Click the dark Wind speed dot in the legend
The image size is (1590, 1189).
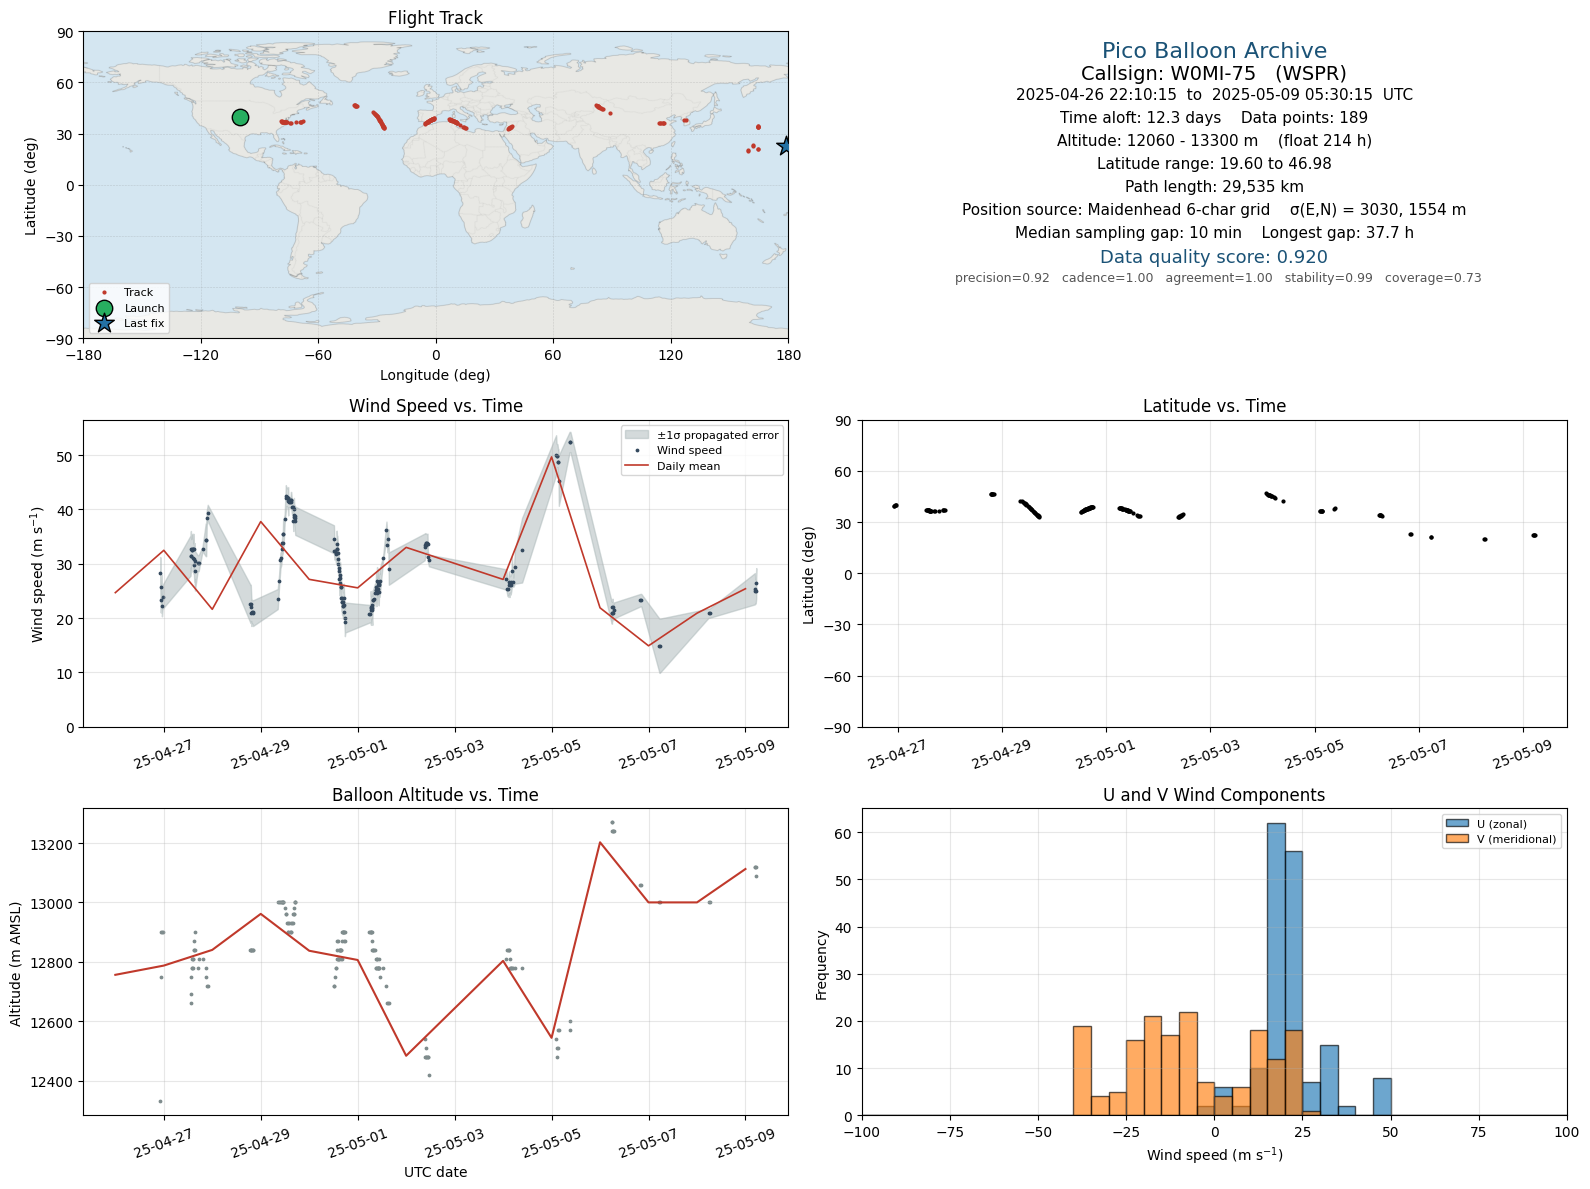tap(637, 451)
